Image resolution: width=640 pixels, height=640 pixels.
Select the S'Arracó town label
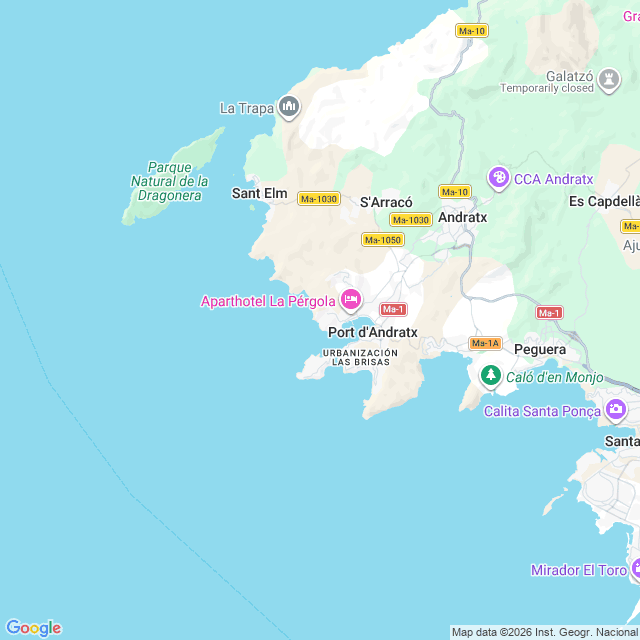click(386, 202)
